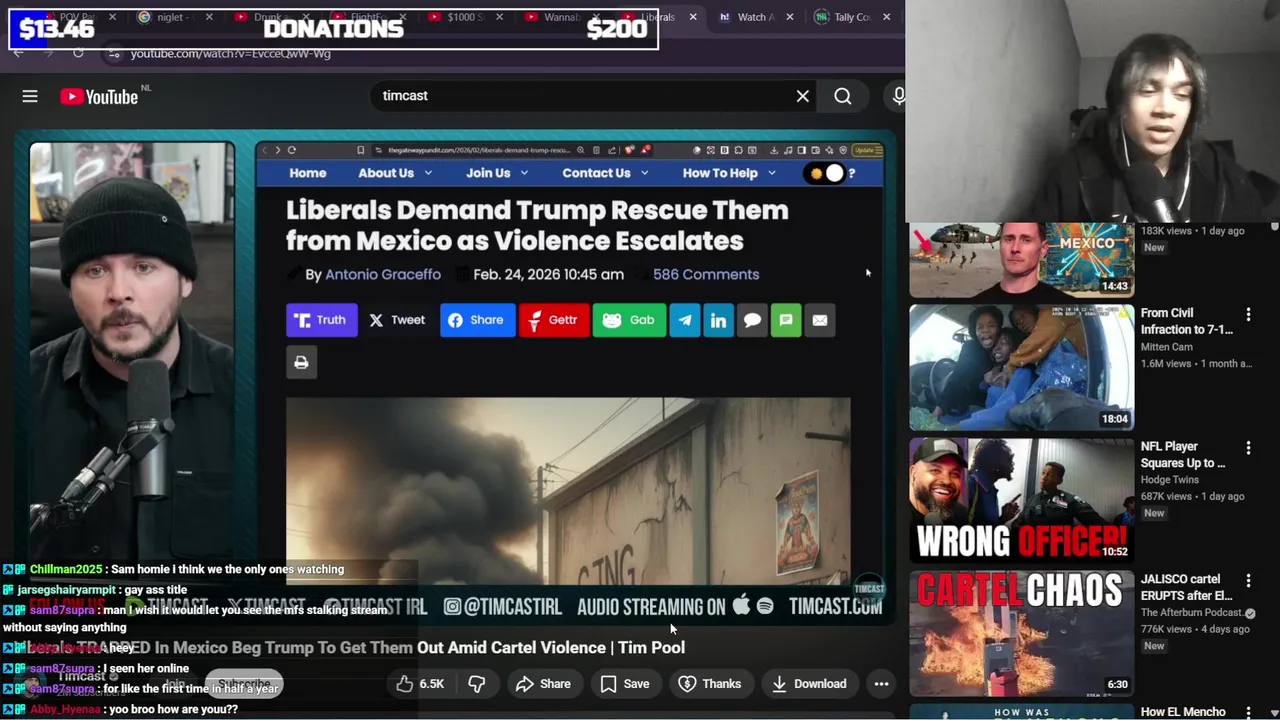The image size is (1280, 720).
Task: Open options for JALISCO cartel video
Action: [x=1248, y=580]
